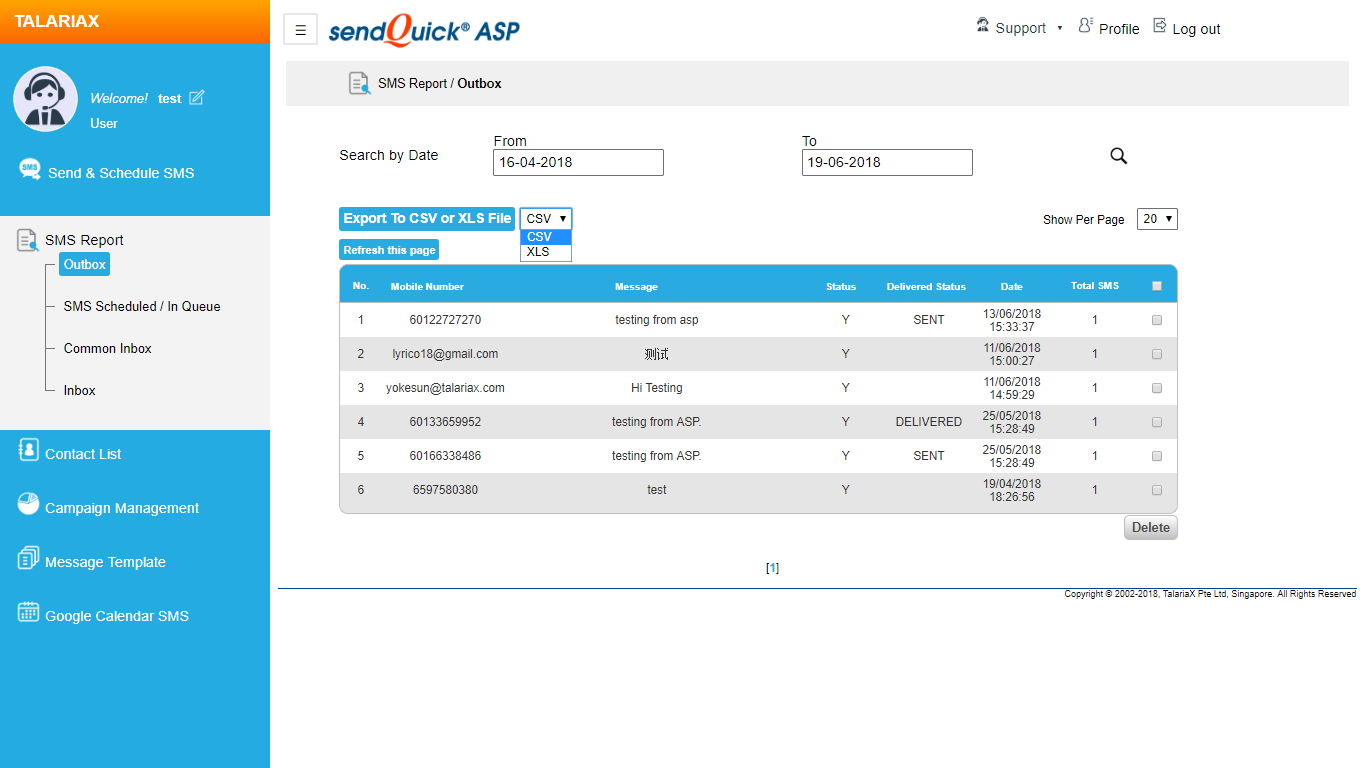Screen dimensions: 1366x768
Task: Click the Delivered Status column header
Action: click(x=926, y=287)
